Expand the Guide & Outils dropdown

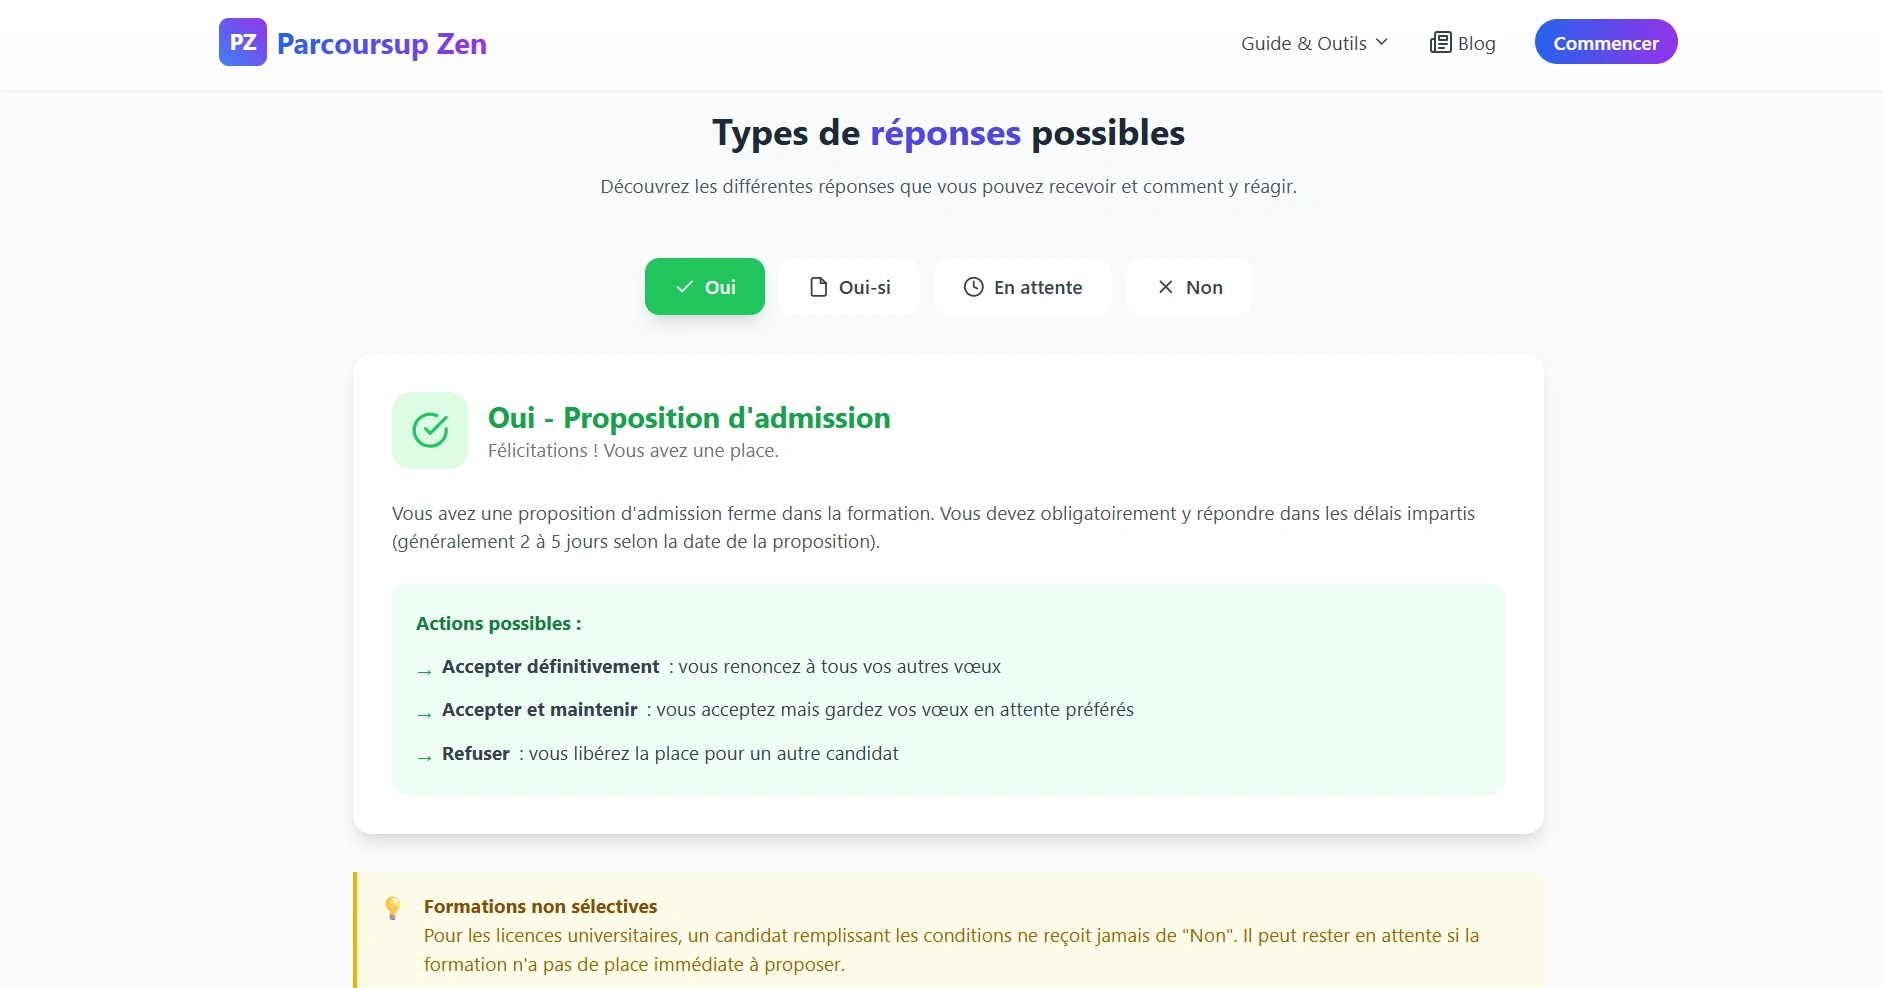[x=1314, y=43]
